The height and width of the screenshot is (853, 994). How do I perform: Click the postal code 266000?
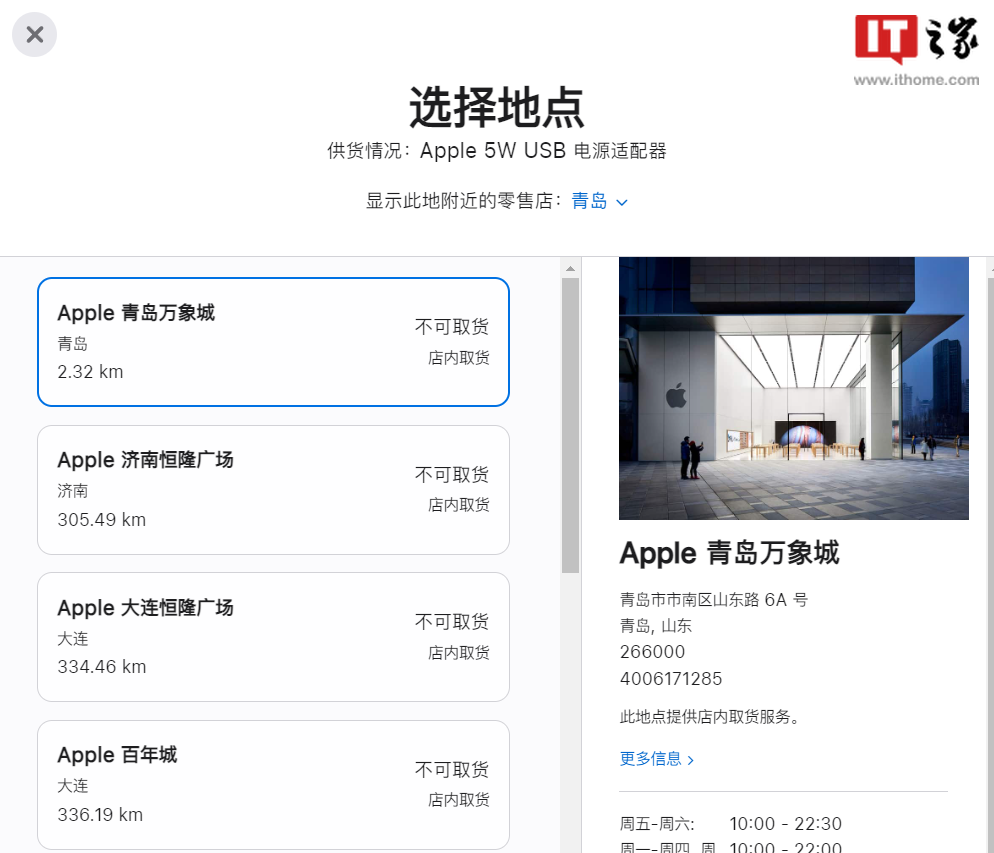[652, 652]
